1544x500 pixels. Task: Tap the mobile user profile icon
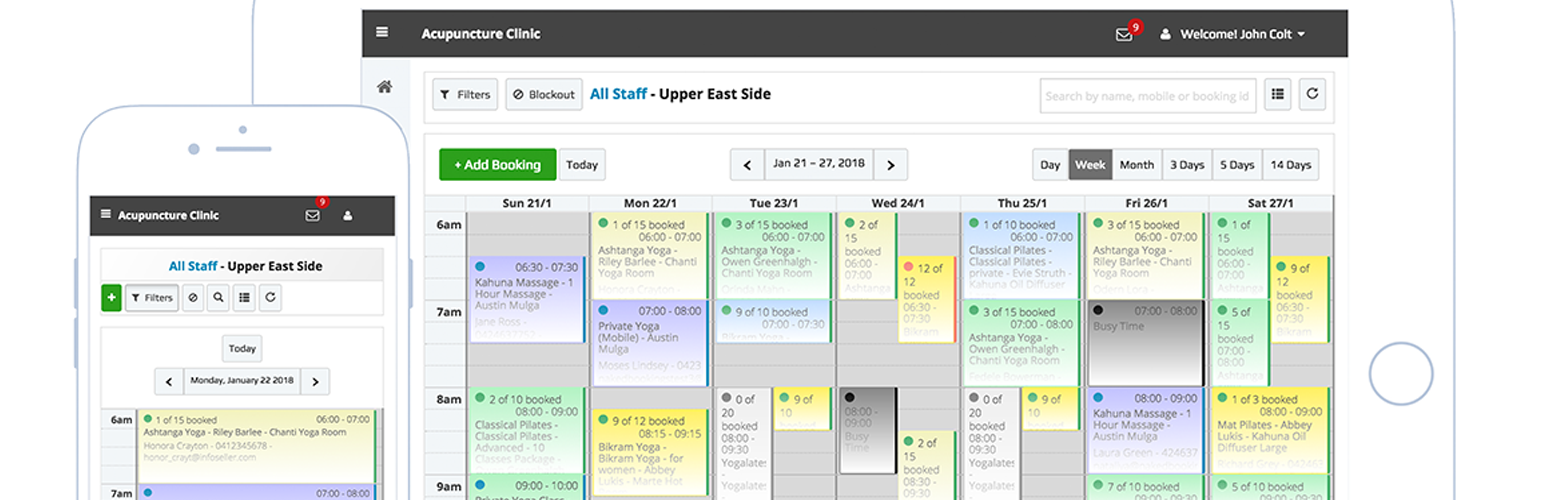(x=348, y=215)
